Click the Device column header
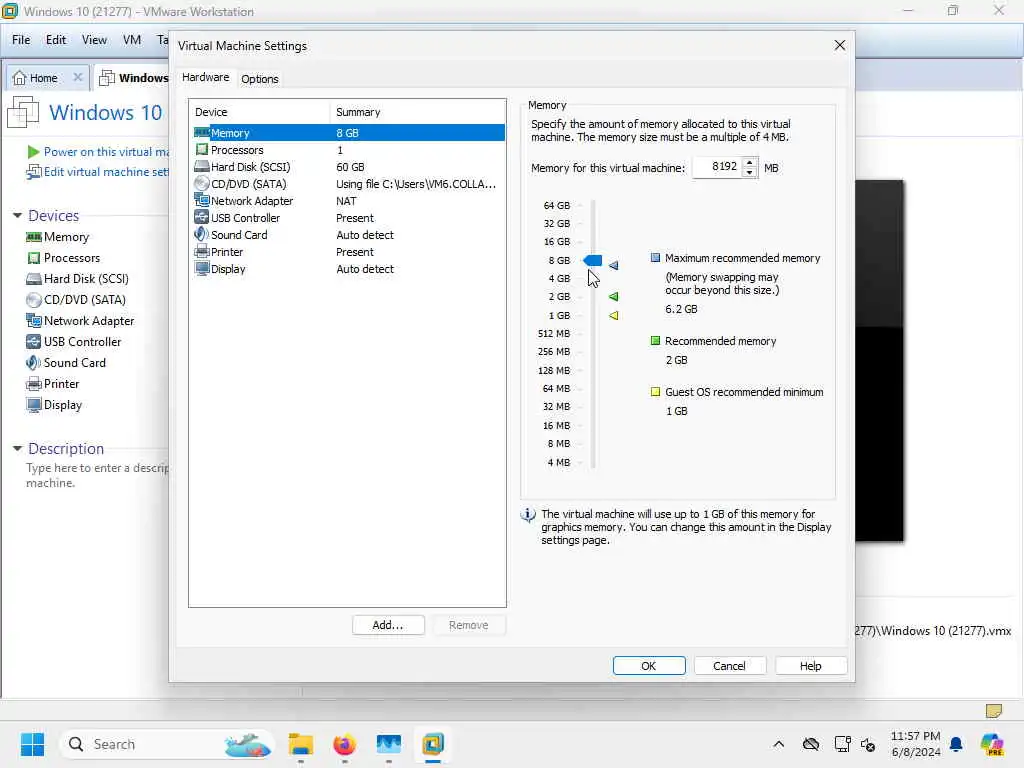 pyautogui.click(x=259, y=112)
